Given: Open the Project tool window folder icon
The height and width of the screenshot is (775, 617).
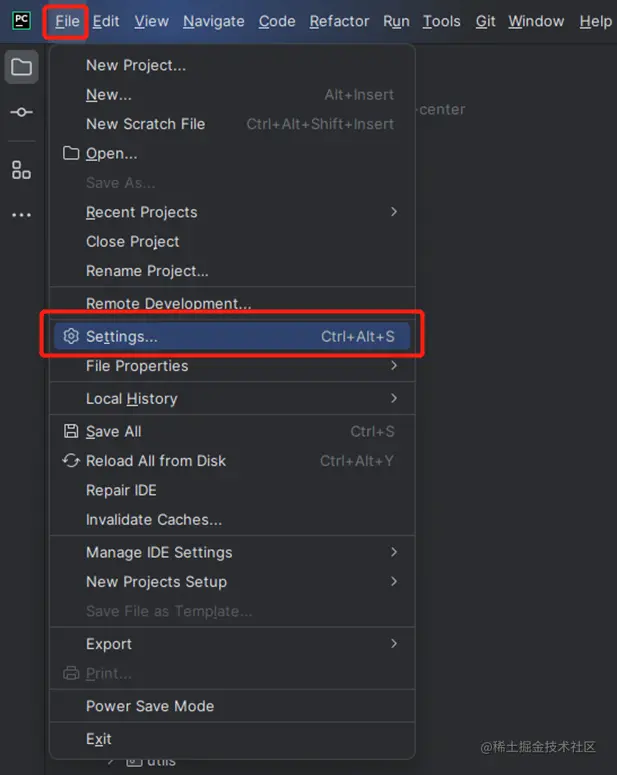Looking at the screenshot, I should pyautogui.click(x=21, y=68).
